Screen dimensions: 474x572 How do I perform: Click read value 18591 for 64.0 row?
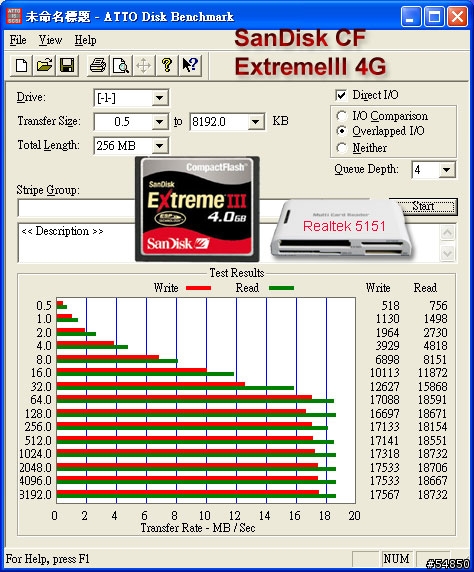pyautogui.click(x=432, y=400)
